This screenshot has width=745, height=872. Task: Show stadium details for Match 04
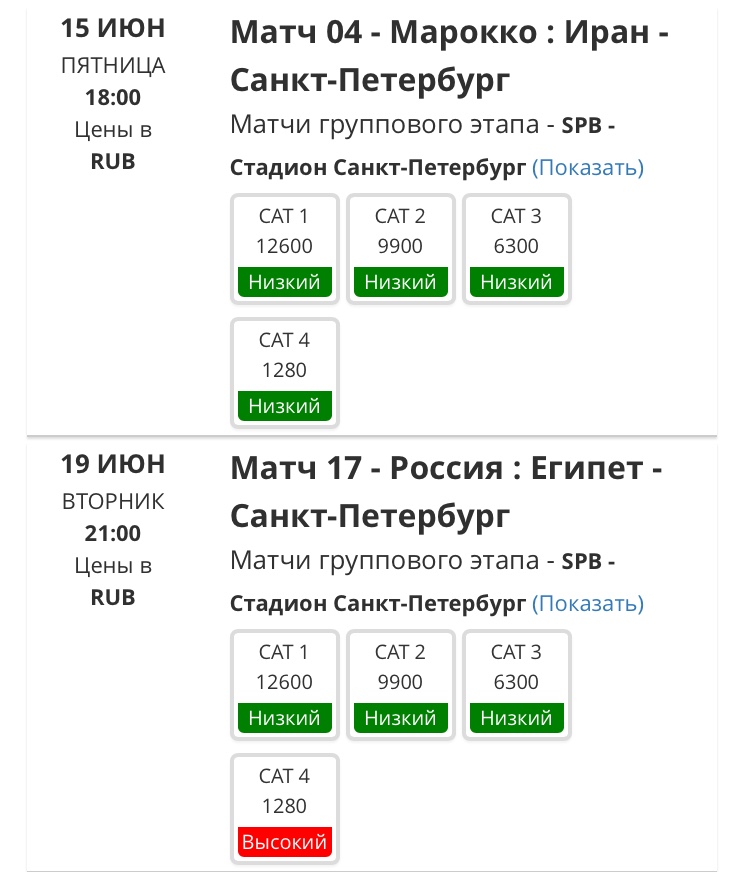click(587, 168)
